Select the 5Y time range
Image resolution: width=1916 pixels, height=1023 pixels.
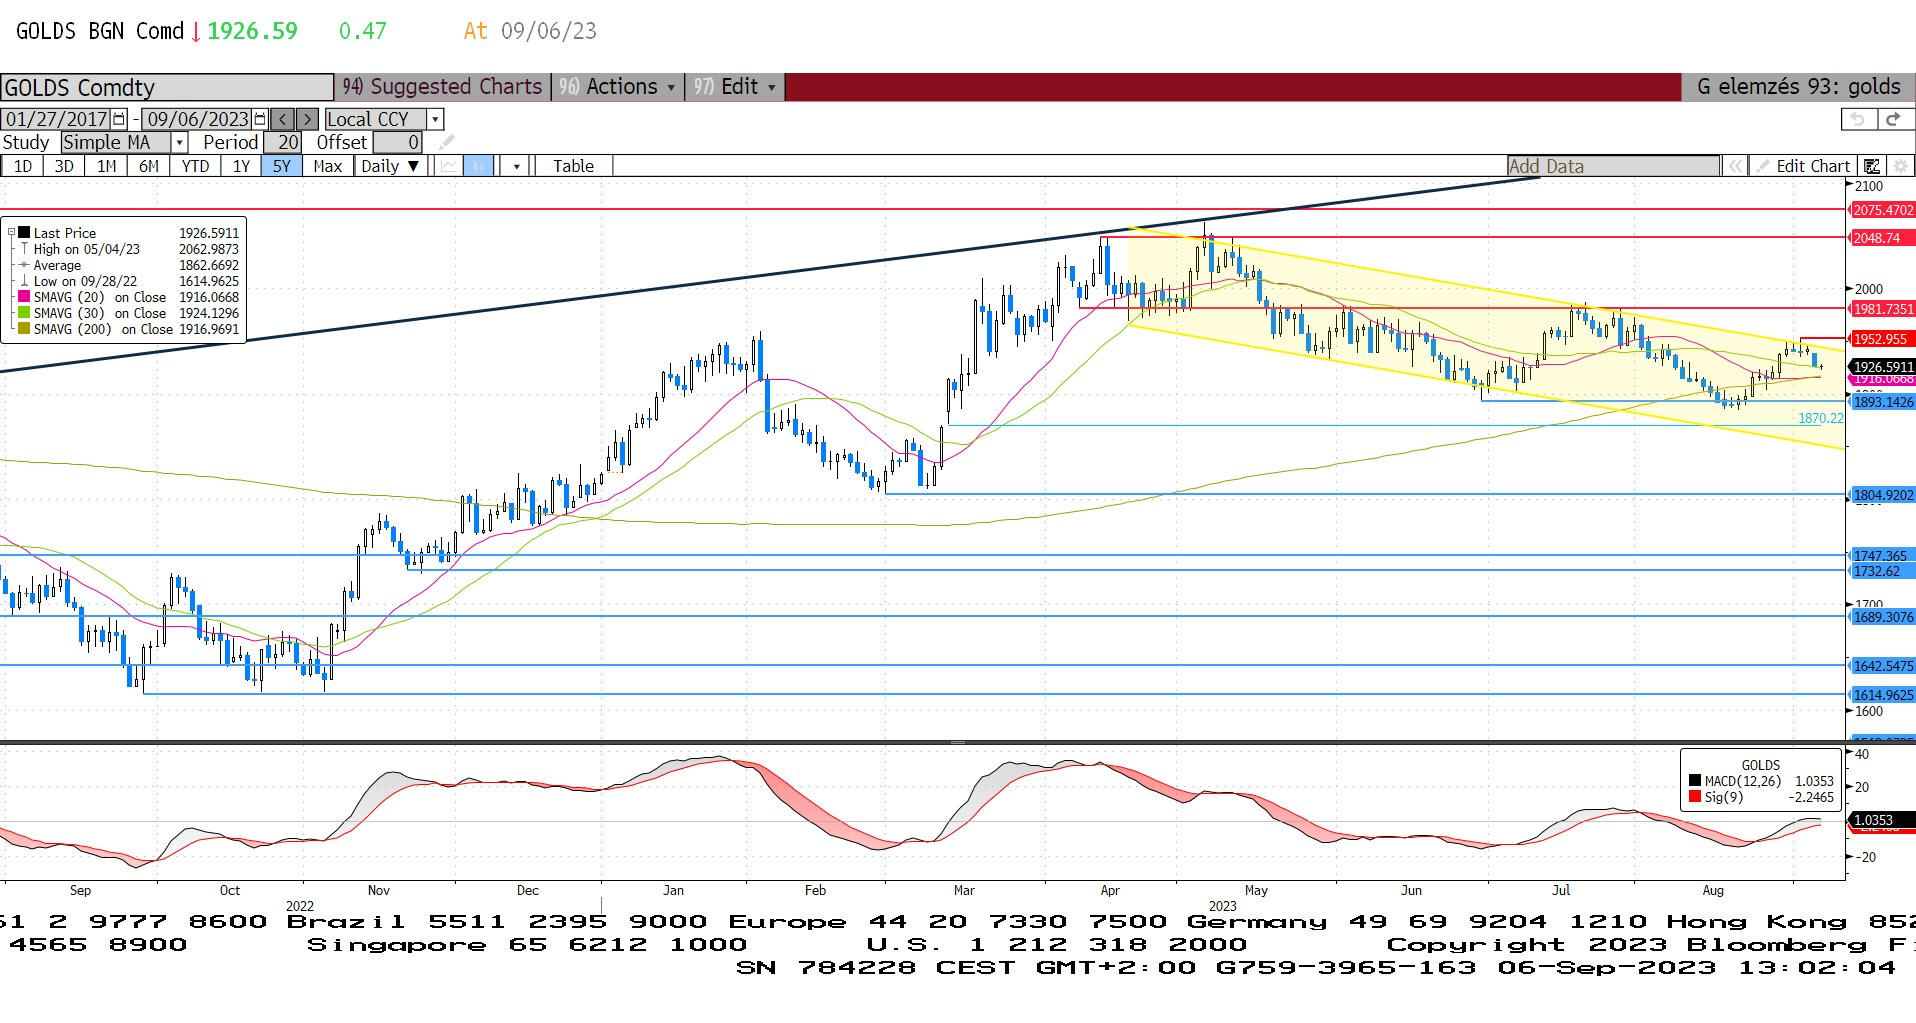(x=282, y=166)
